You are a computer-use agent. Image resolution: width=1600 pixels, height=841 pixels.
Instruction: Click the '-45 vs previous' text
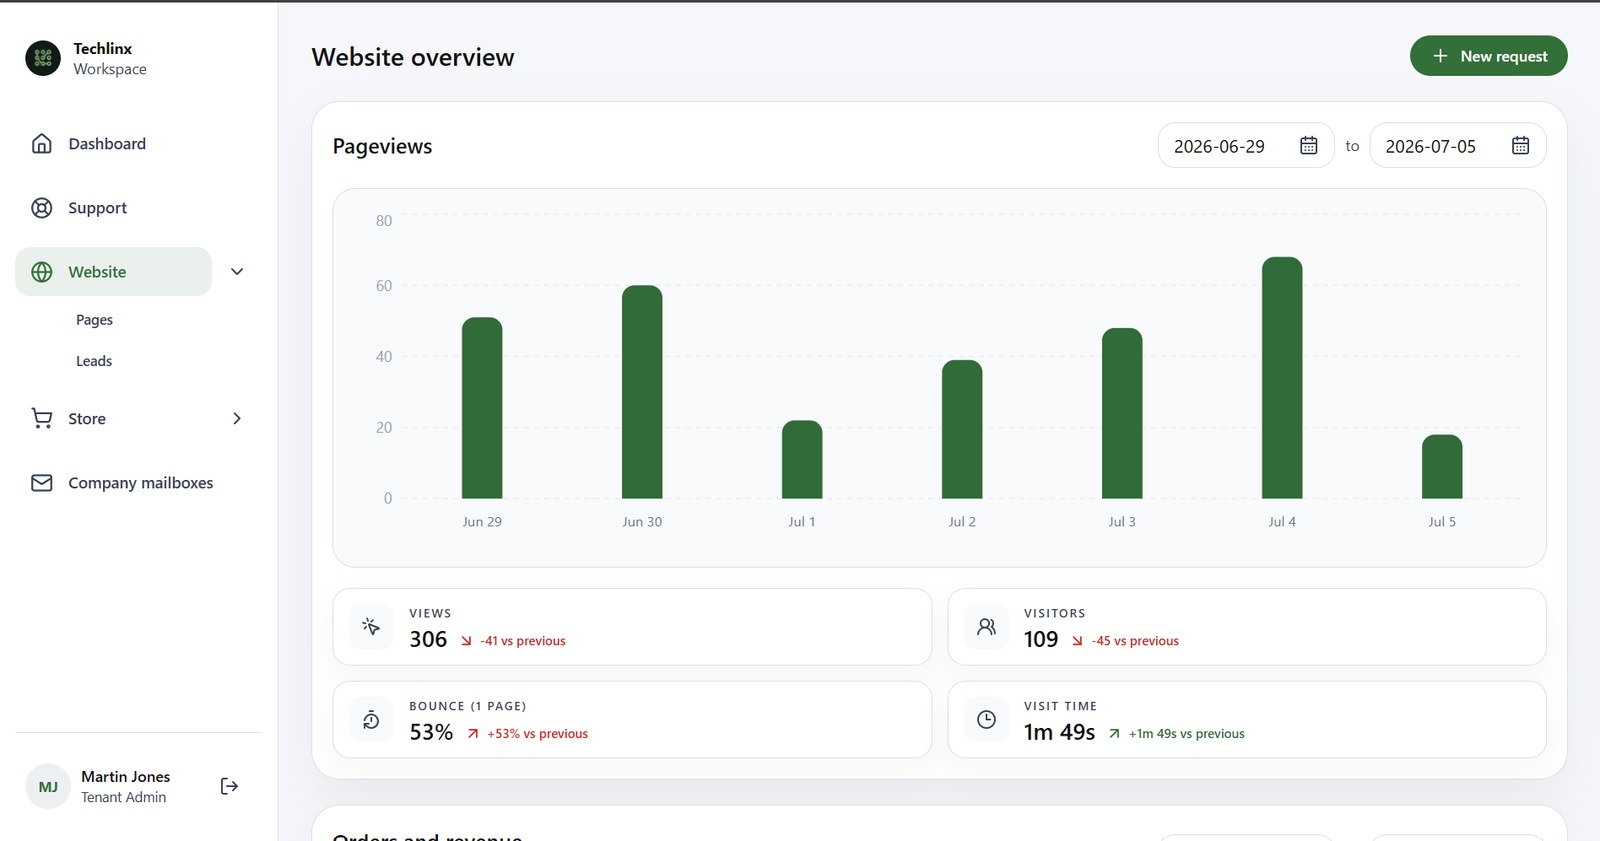(1135, 641)
